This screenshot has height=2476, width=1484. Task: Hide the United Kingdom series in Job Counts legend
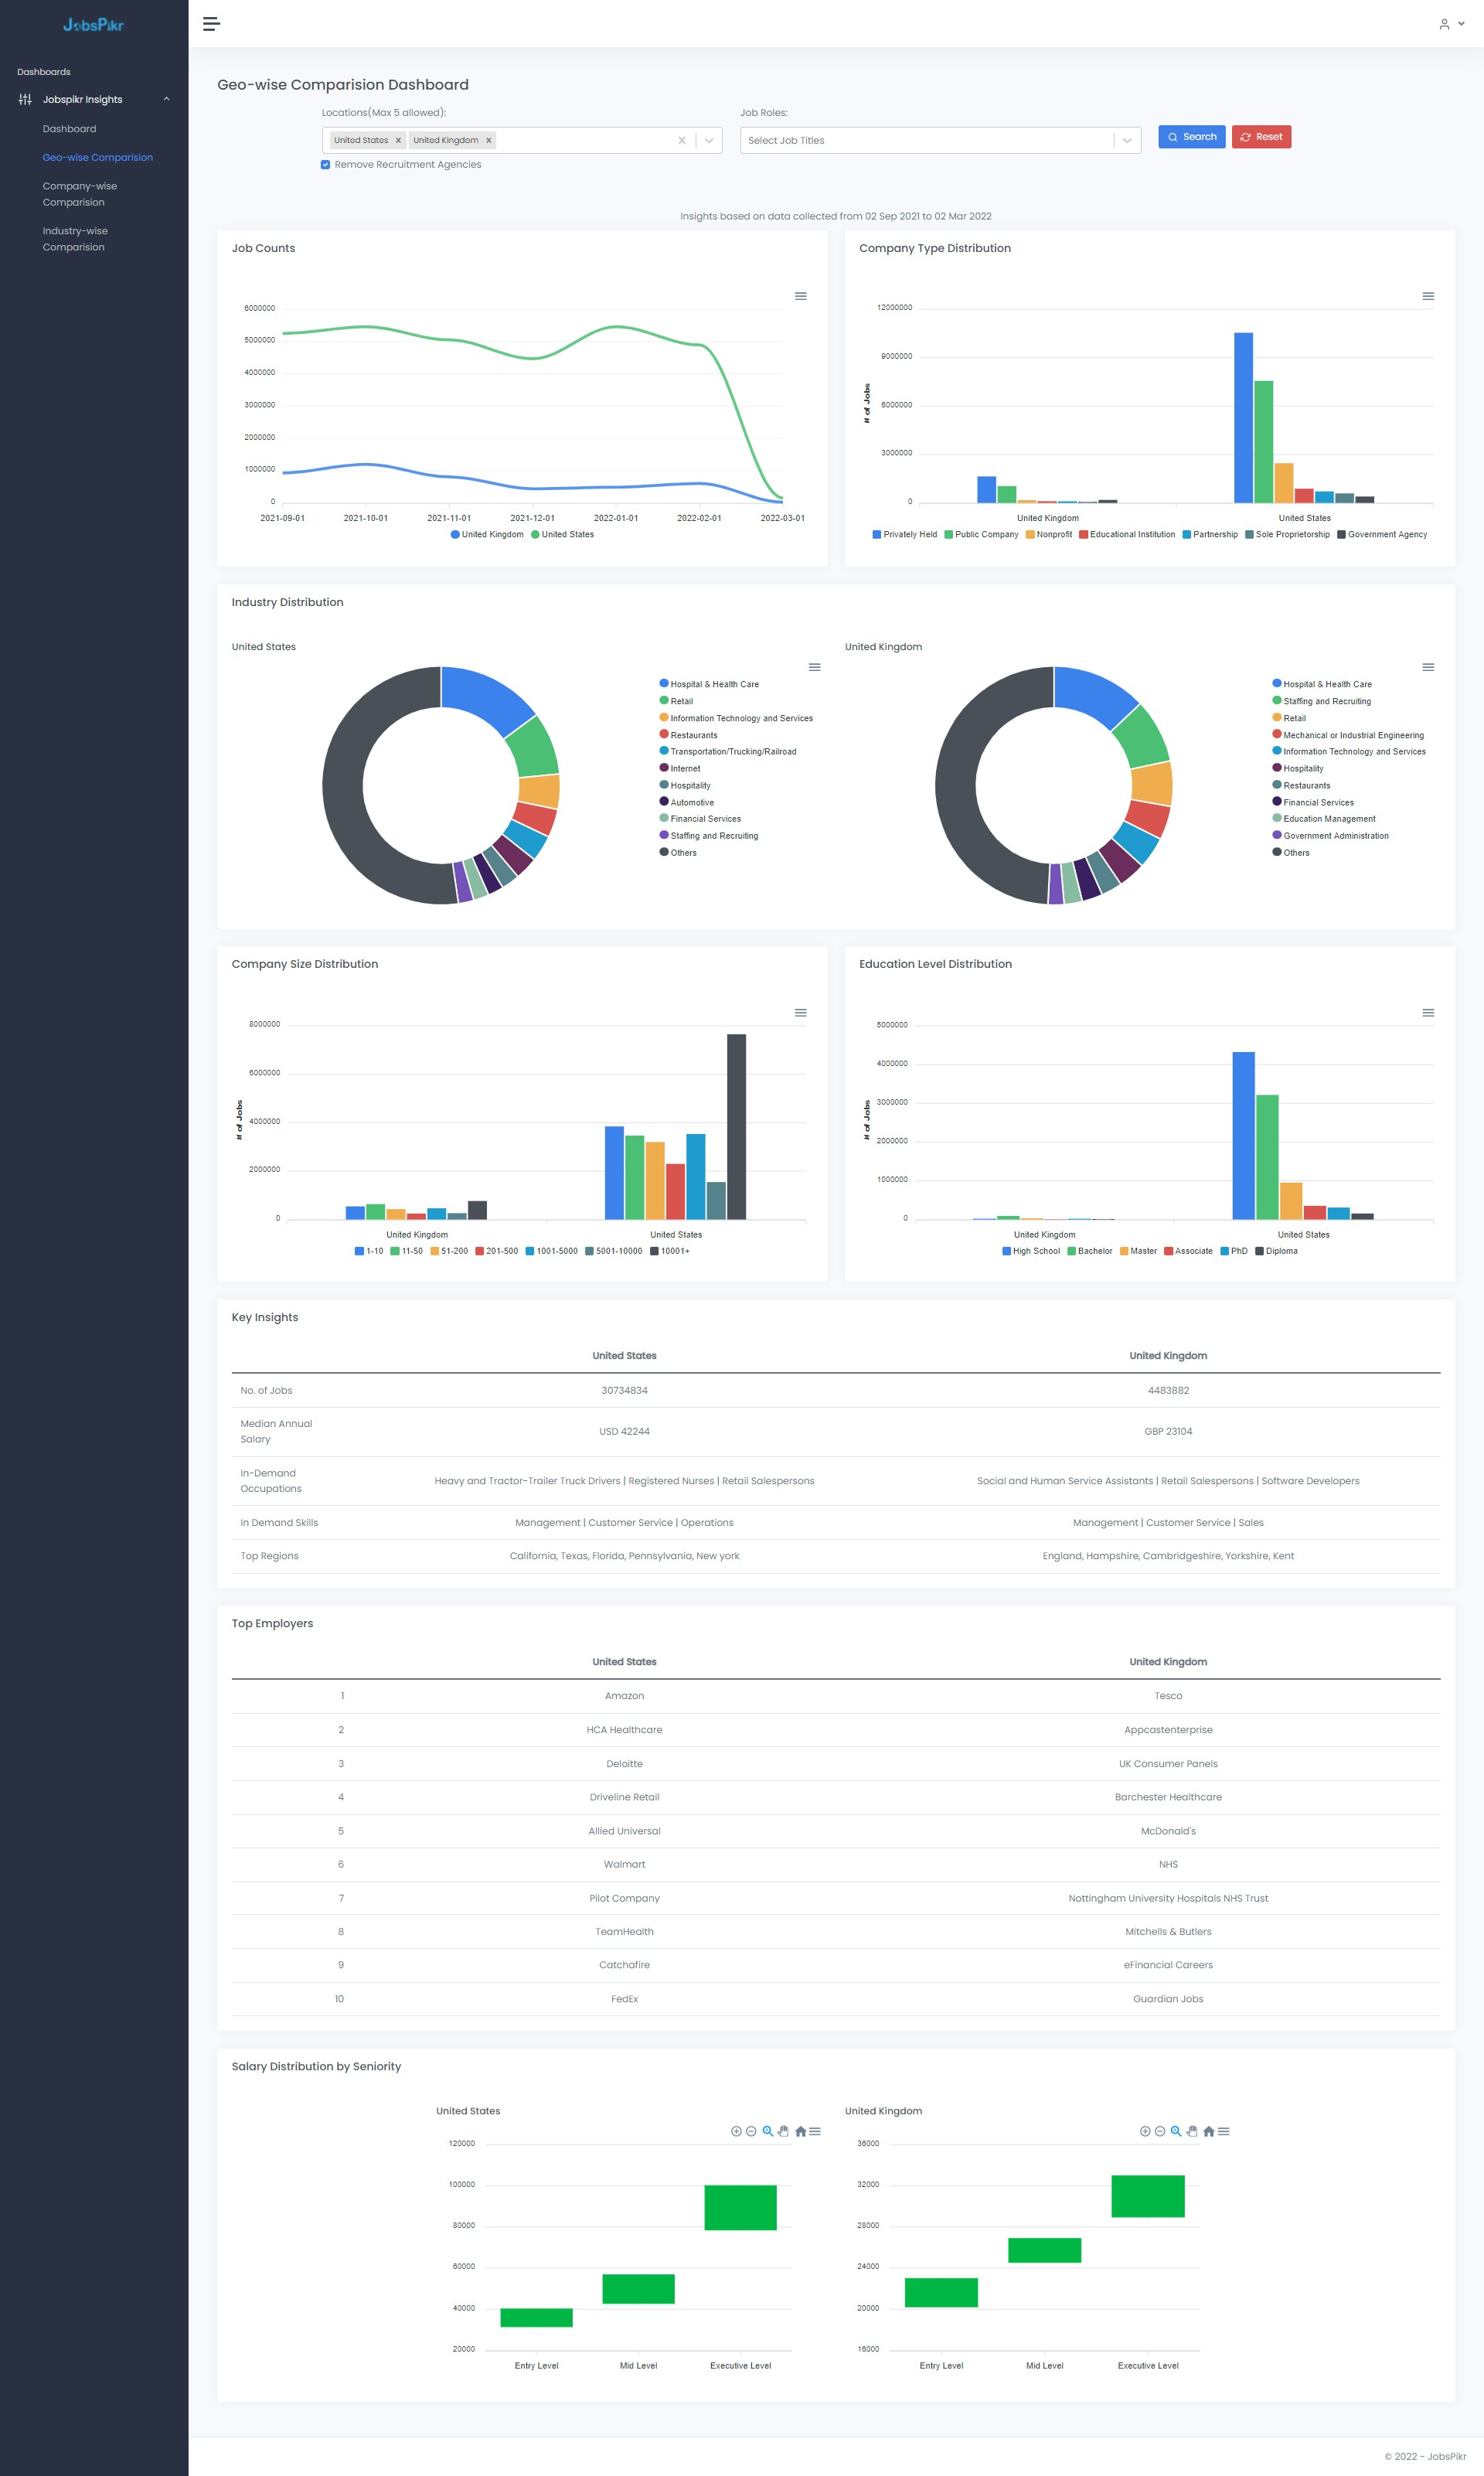coord(487,534)
